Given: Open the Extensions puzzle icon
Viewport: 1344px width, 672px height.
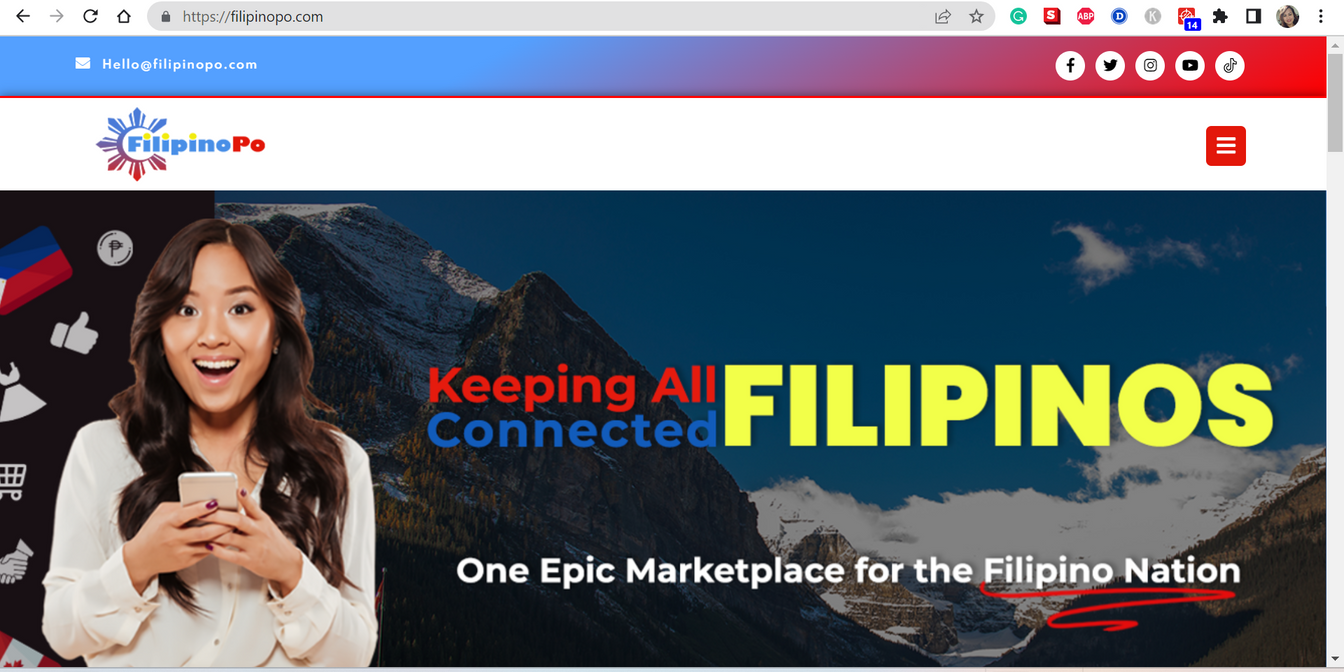Looking at the screenshot, I should click(x=1220, y=16).
